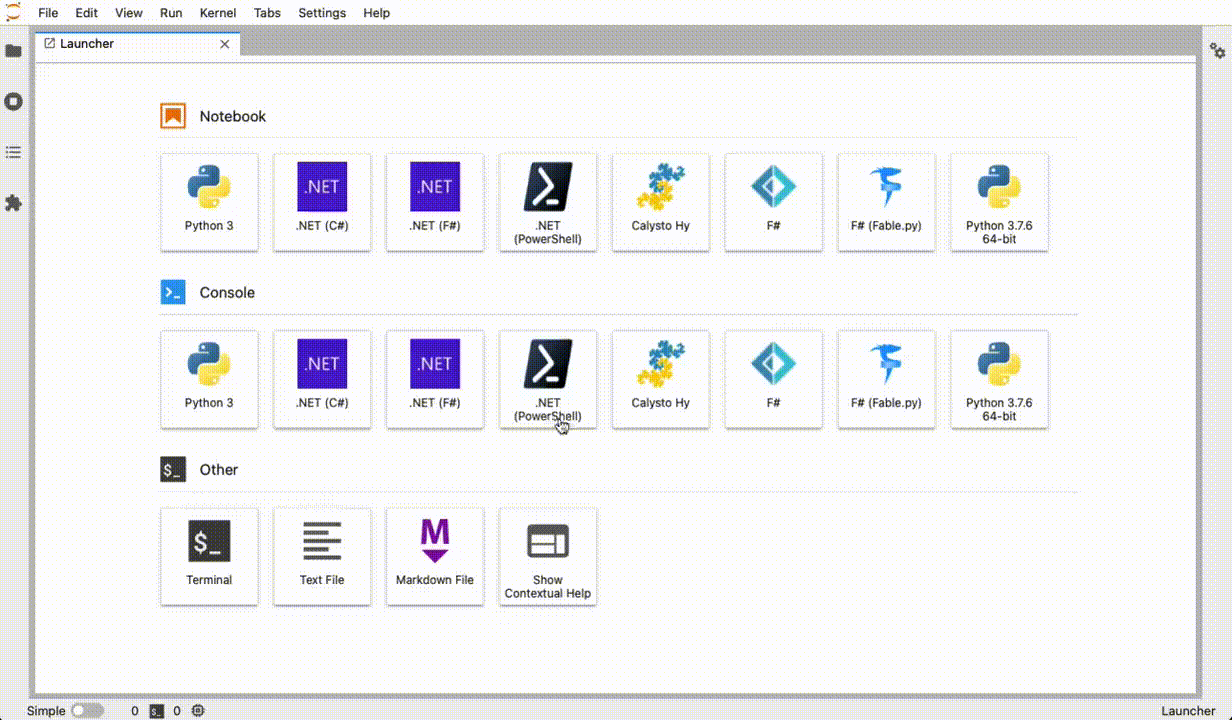This screenshot has height=720, width=1232.
Task: Open the File Browser sidebar
Action: pyautogui.click(x=13, y=51)
